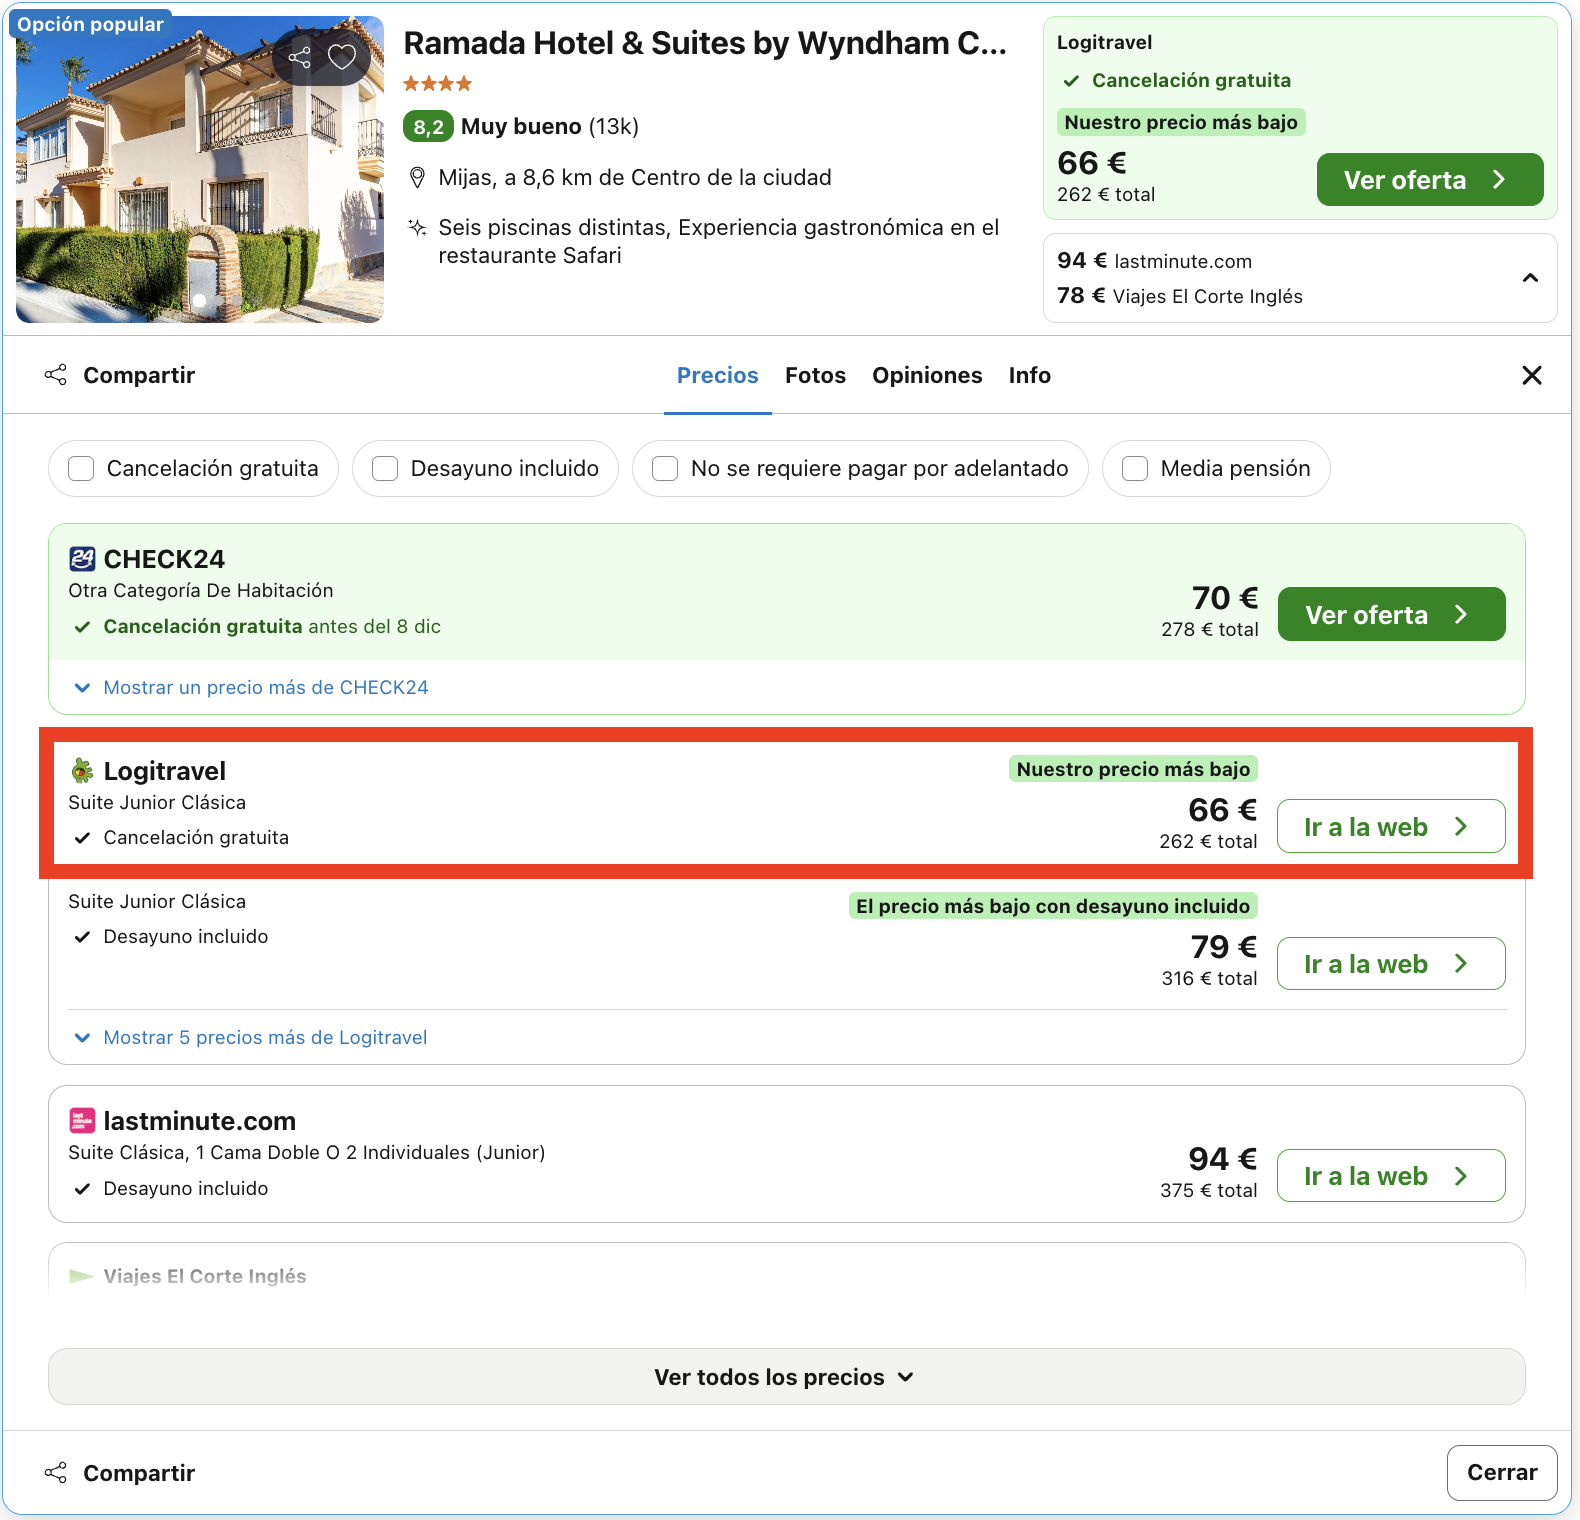The image size is (1580, 1520).
Task: Click the 8,2 rating badge
Action: (x=428, y=127)
